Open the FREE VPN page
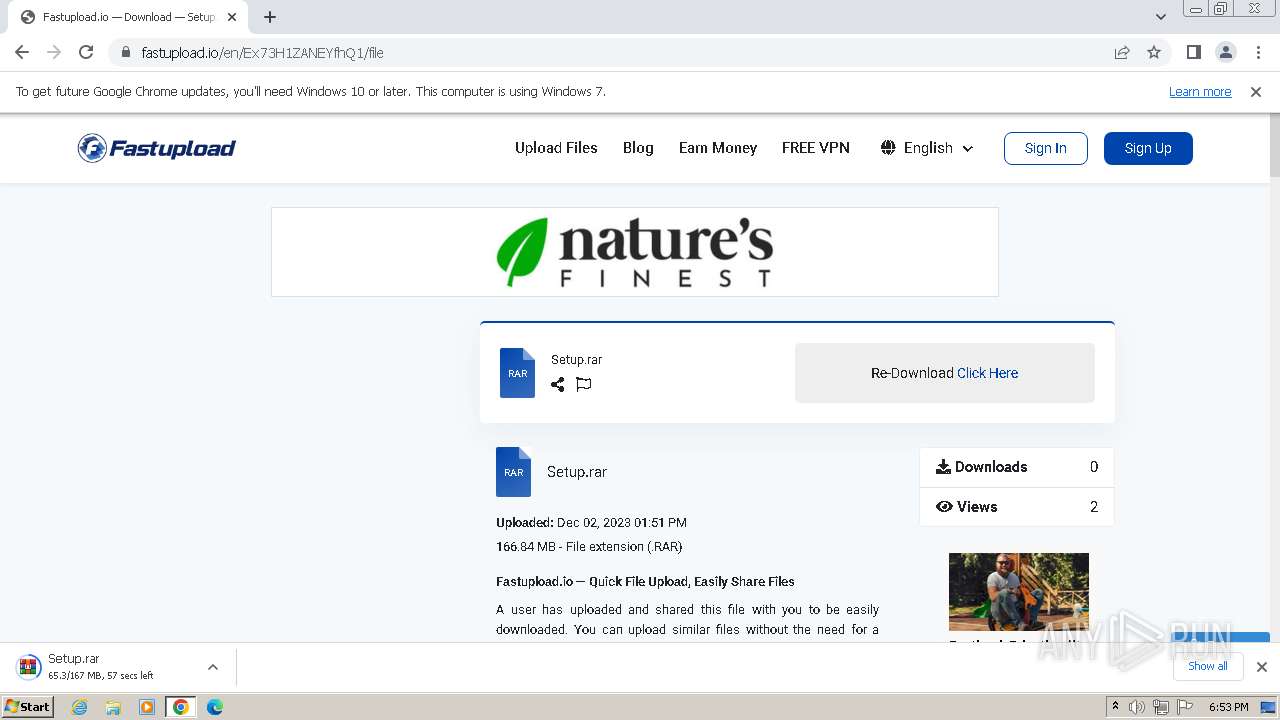This screenshot has width=1280, height=720. click(816, 147)
